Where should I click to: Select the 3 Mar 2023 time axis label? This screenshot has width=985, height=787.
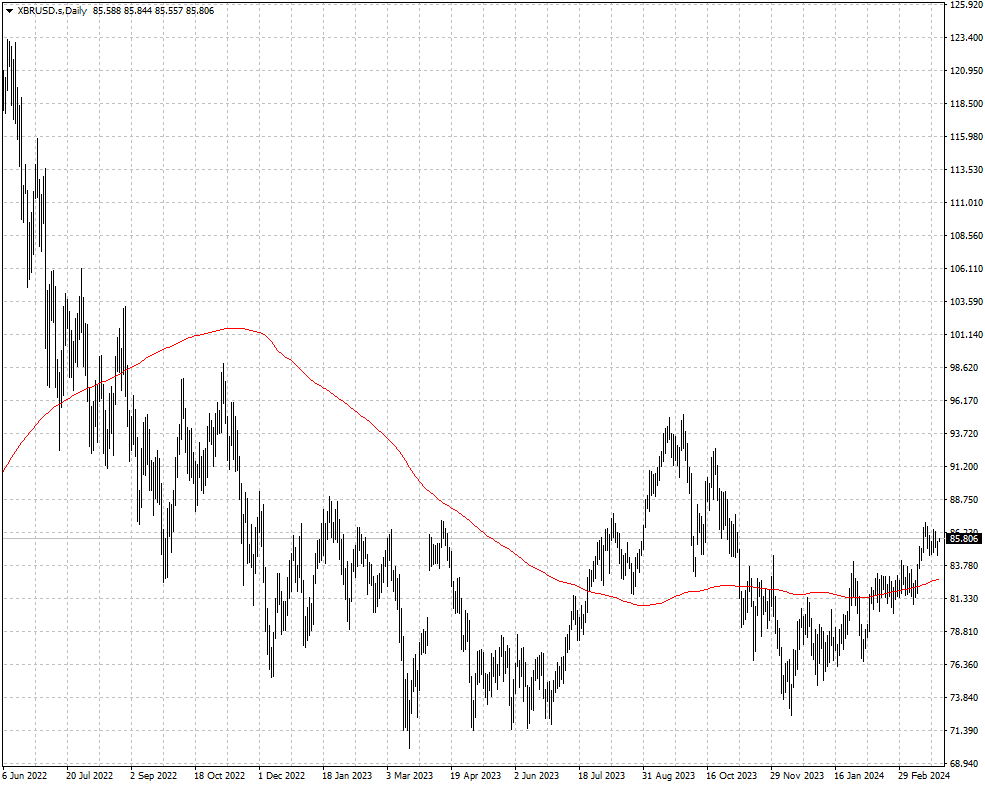tap(410, 776)
